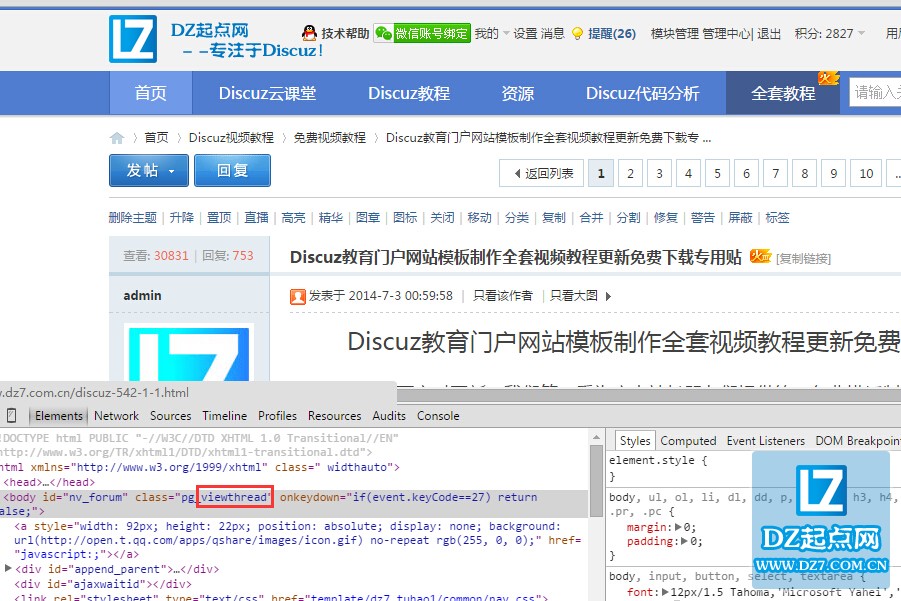Click the [复制链接] copy link
Image resolution: width=901 pixels, height=601 pixels.
coord(803,259)
